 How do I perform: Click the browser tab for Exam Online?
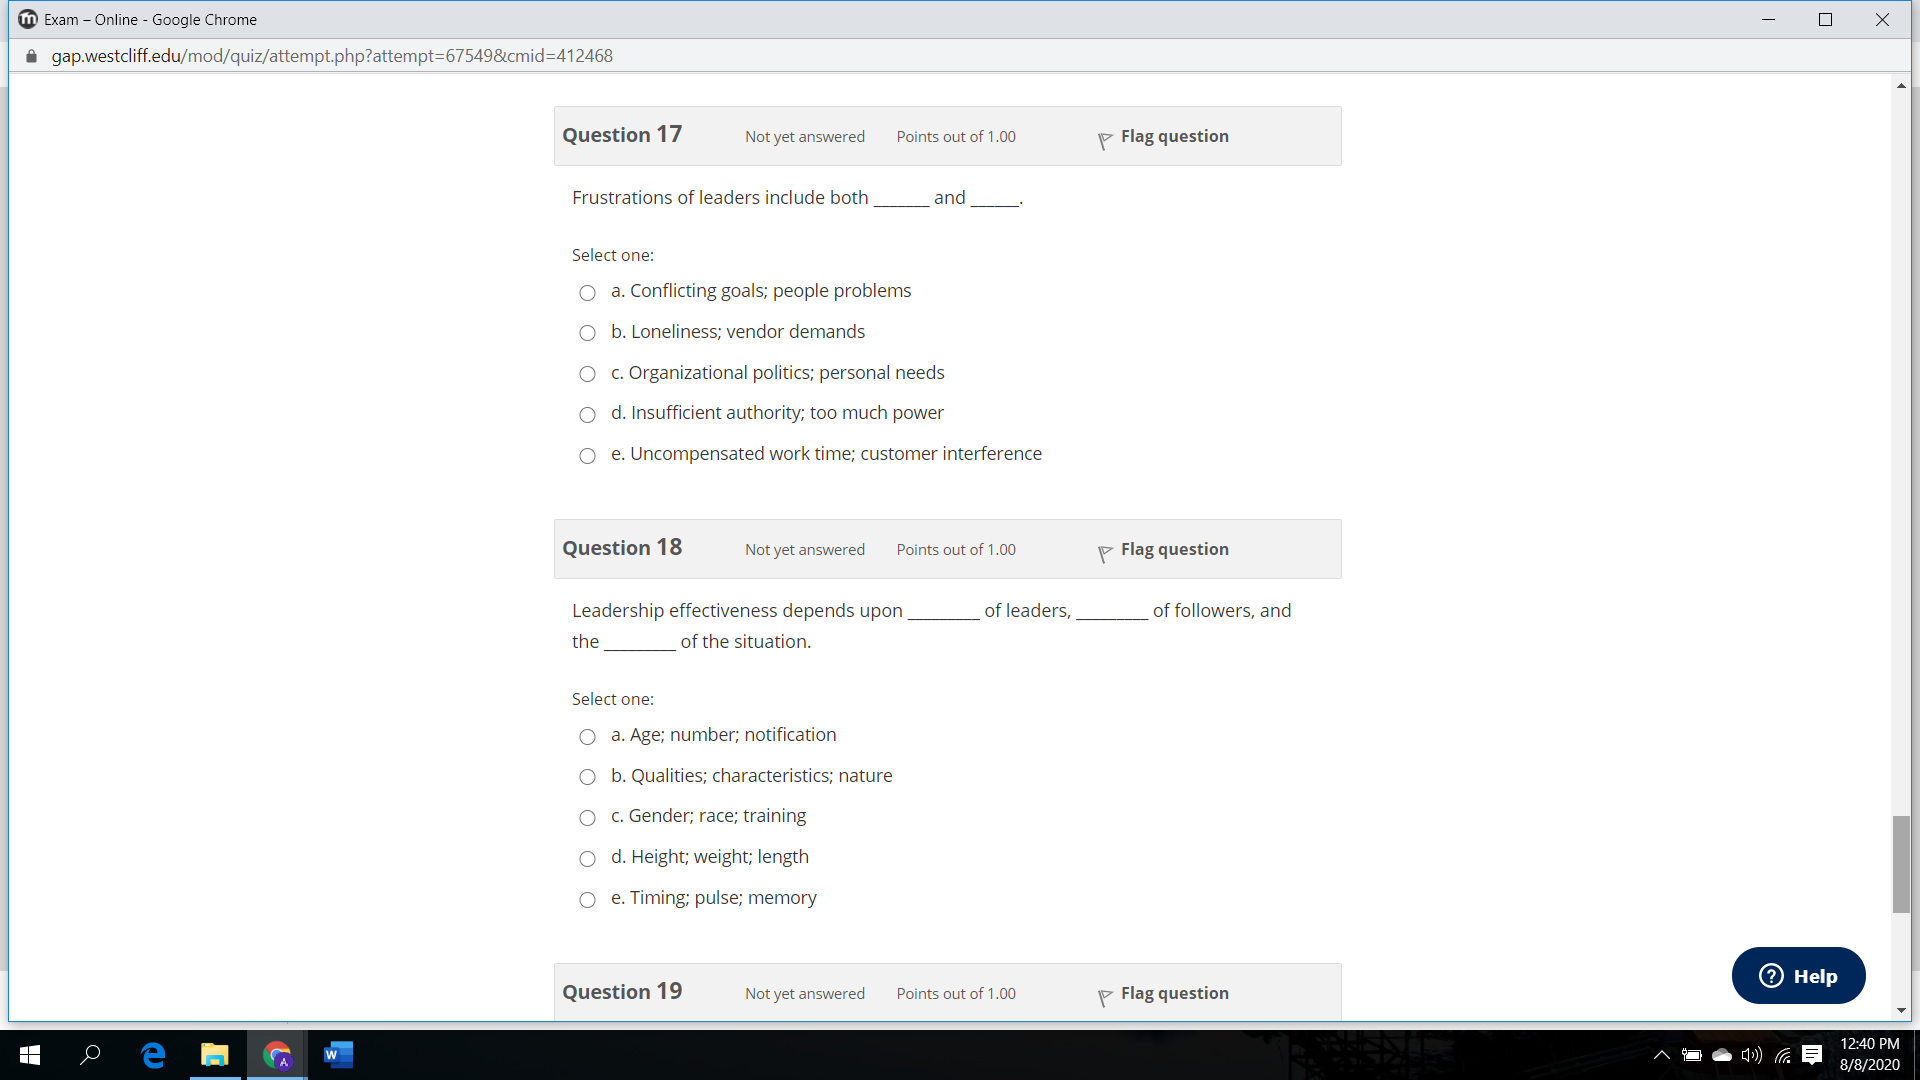tap(150, 18)
